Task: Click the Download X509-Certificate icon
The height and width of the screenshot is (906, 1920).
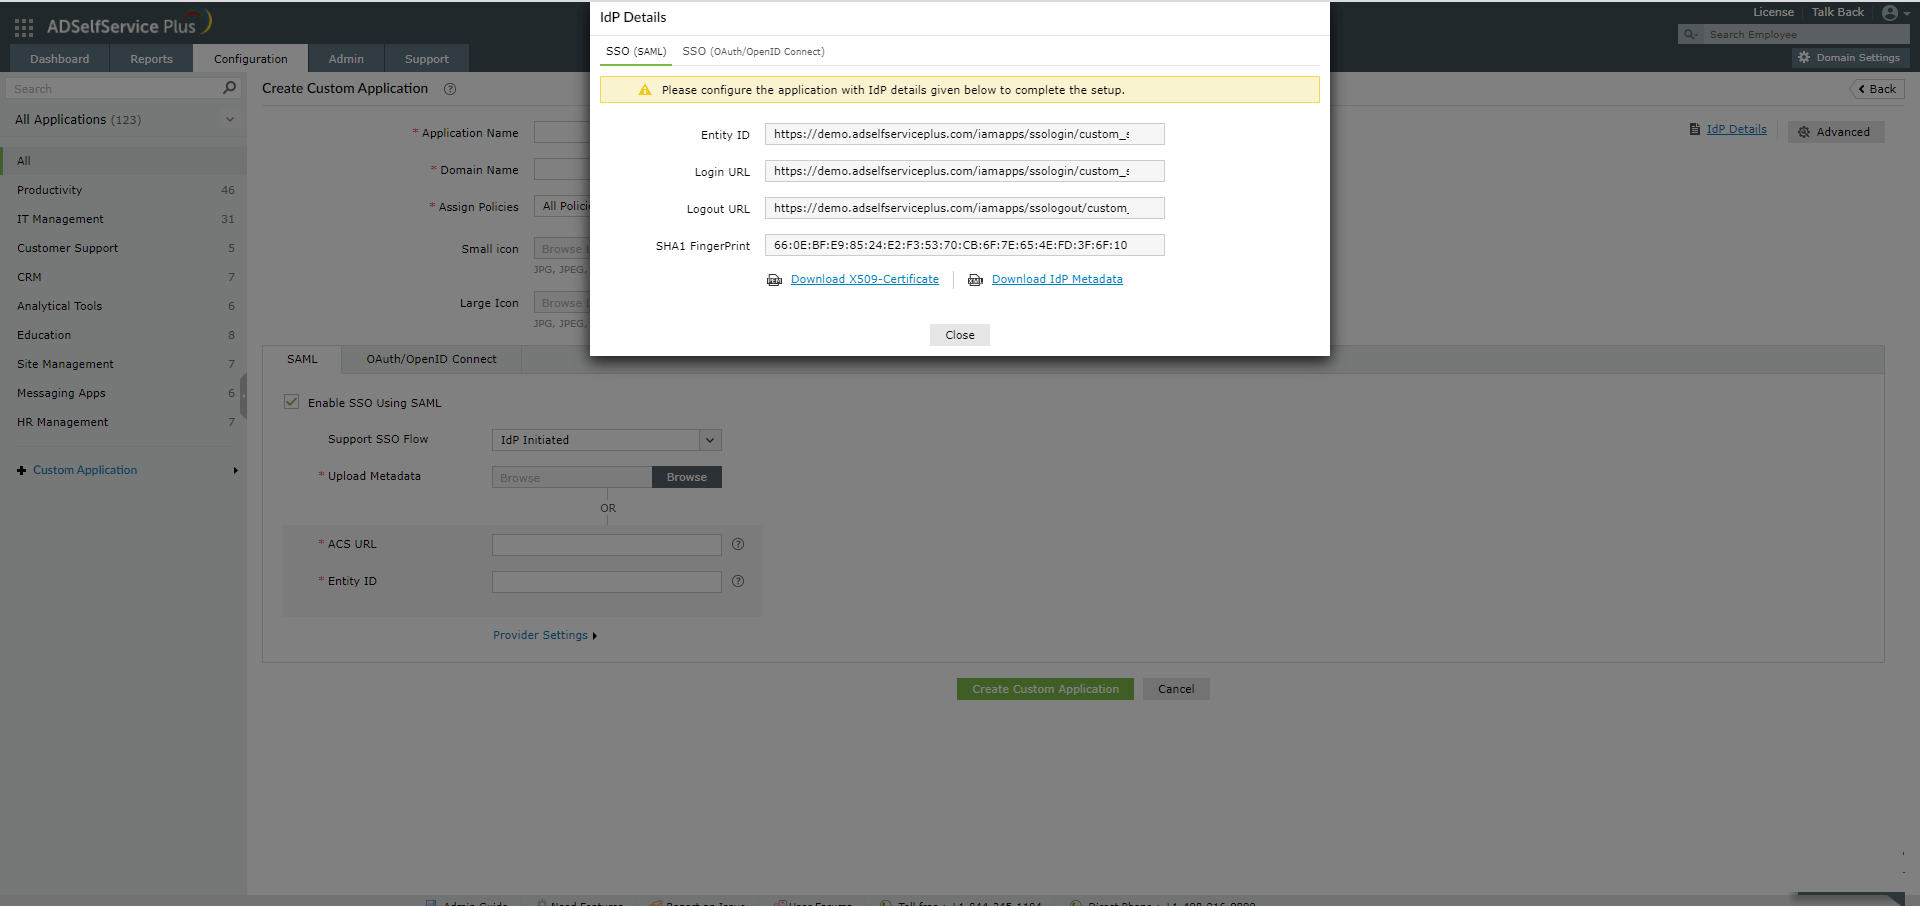Action: (774, 280)
